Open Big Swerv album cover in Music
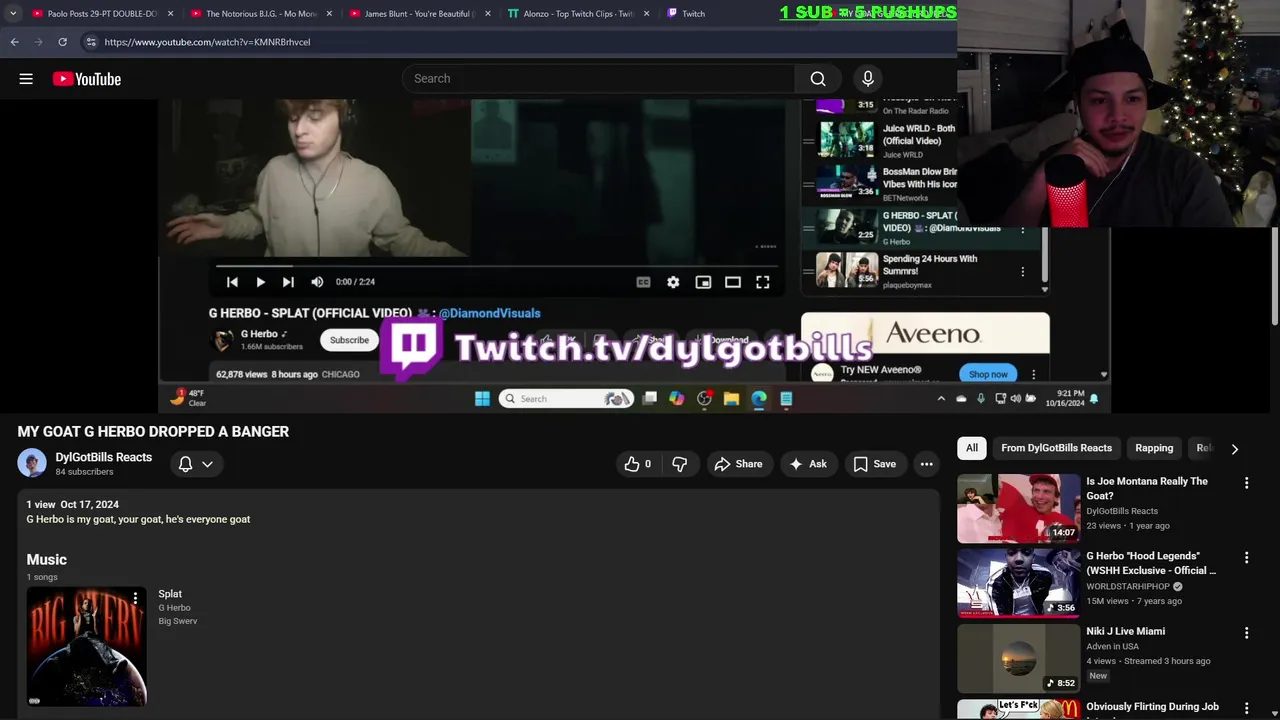 click(86, 646)
